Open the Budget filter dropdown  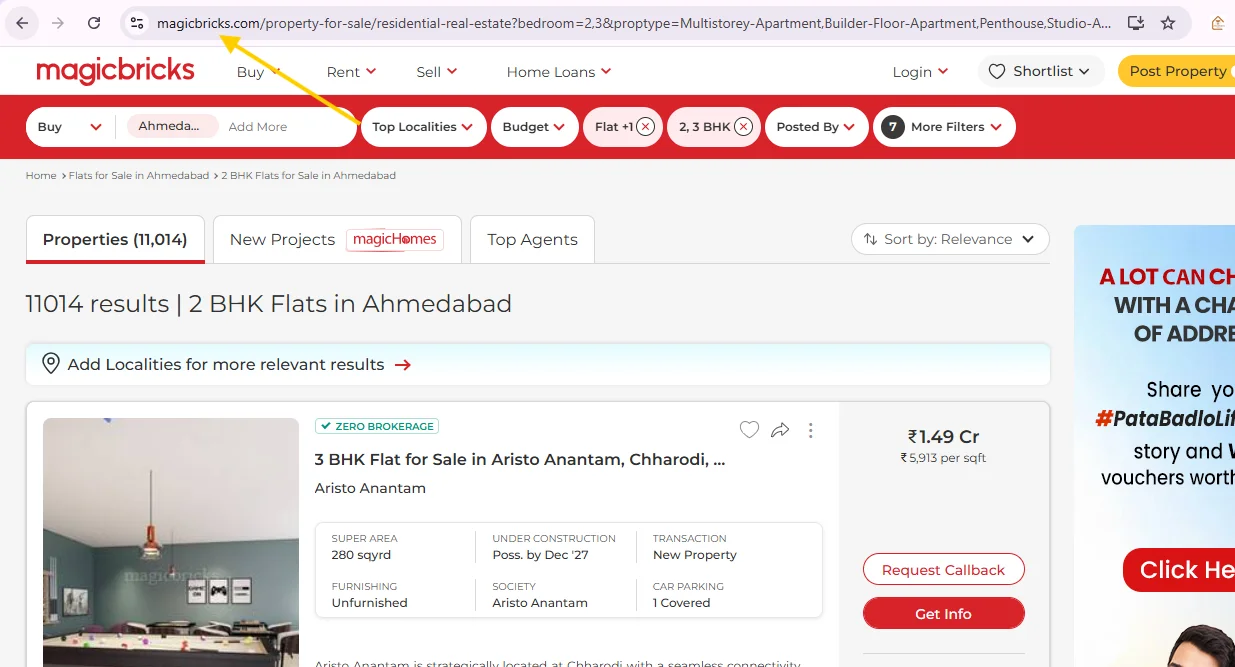click(534, 127)
